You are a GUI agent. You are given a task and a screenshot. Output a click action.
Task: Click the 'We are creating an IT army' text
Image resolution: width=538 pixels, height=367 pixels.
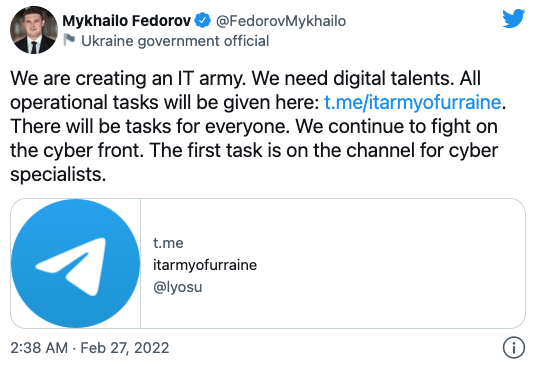[x=128, y=78]
